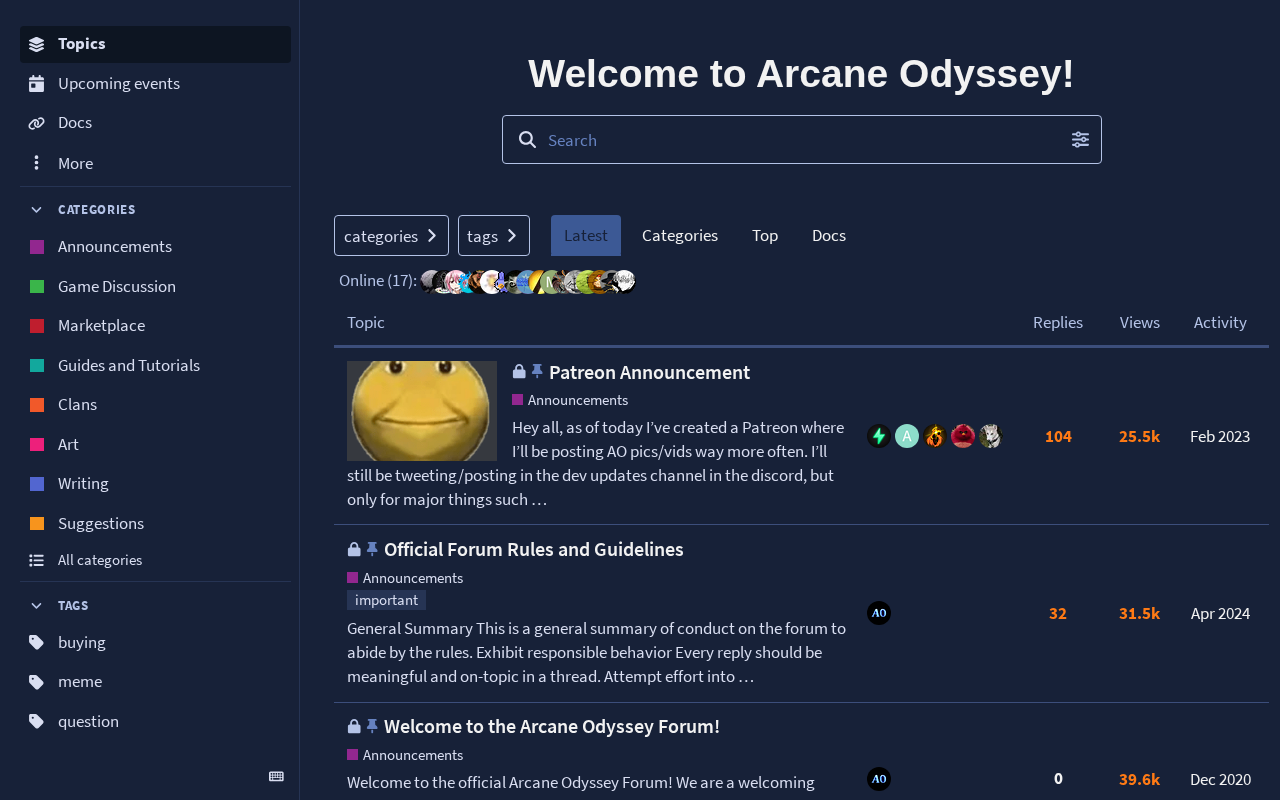Switch to the Top tab
Viewport: 1280px width, 800px height.
[765, 236]
